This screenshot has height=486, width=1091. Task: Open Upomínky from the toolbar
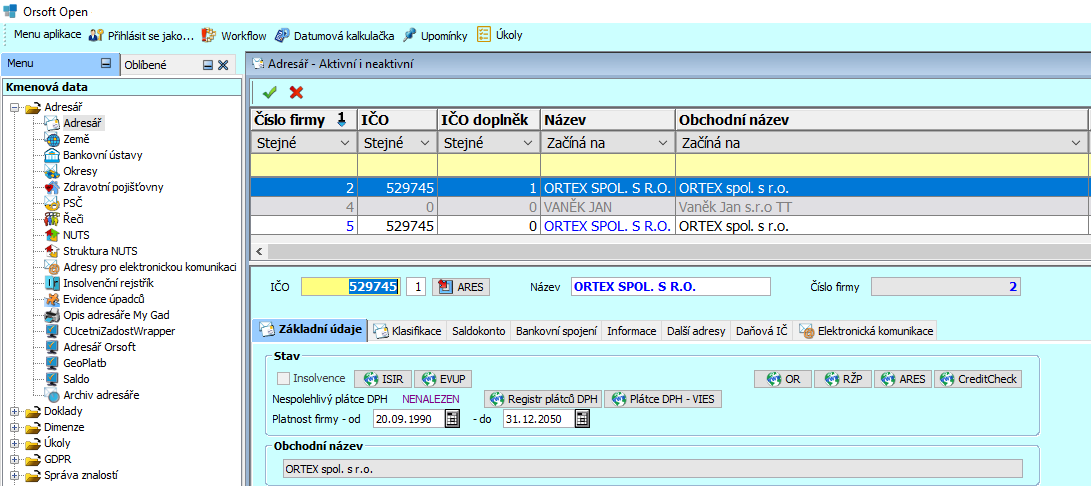tap(435, 35)
